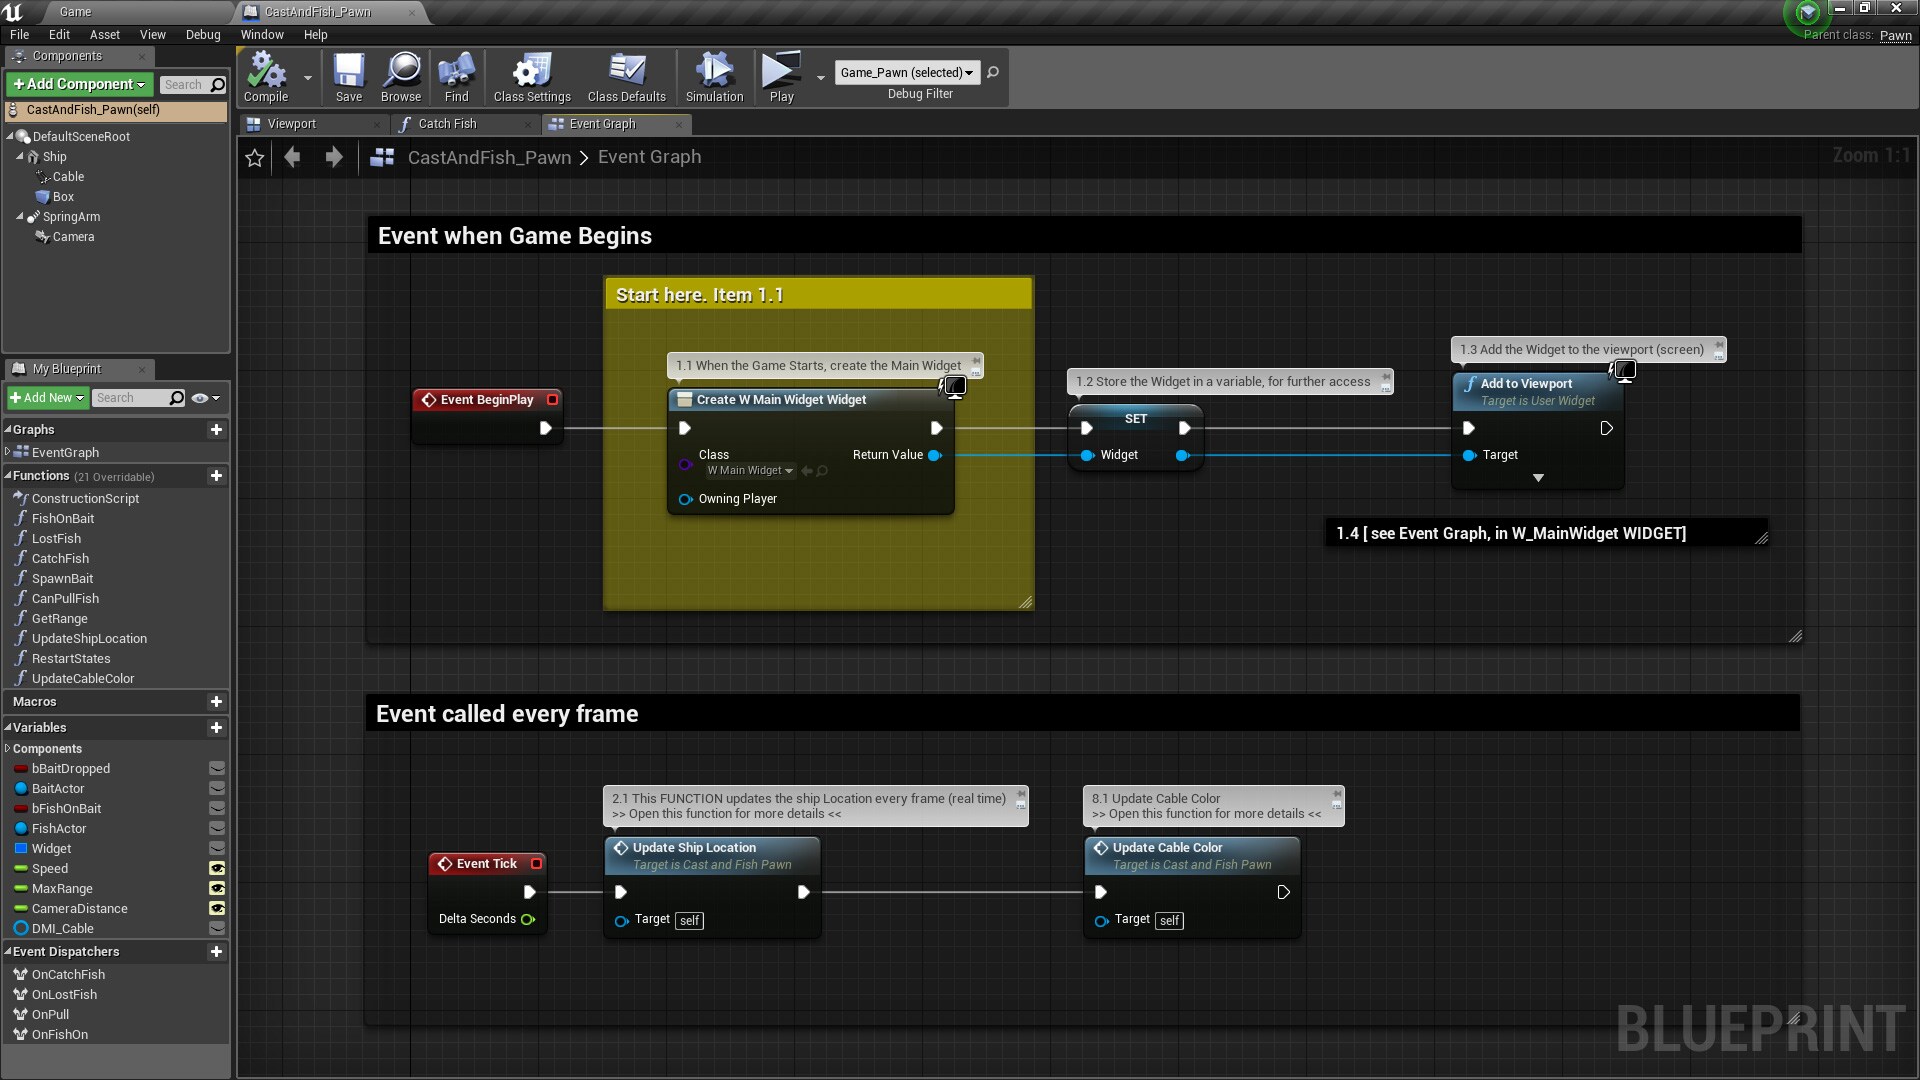Screen dimensions: 1920x1080
Task: Switch to the Viewport tab
Action: [293, 124]
